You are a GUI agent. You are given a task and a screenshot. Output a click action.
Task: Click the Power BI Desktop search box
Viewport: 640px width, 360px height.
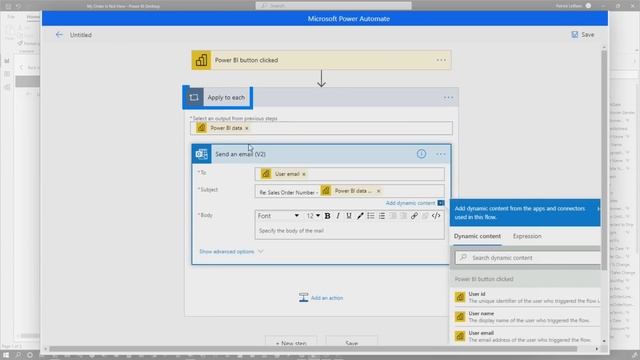[x=333, y=5]
